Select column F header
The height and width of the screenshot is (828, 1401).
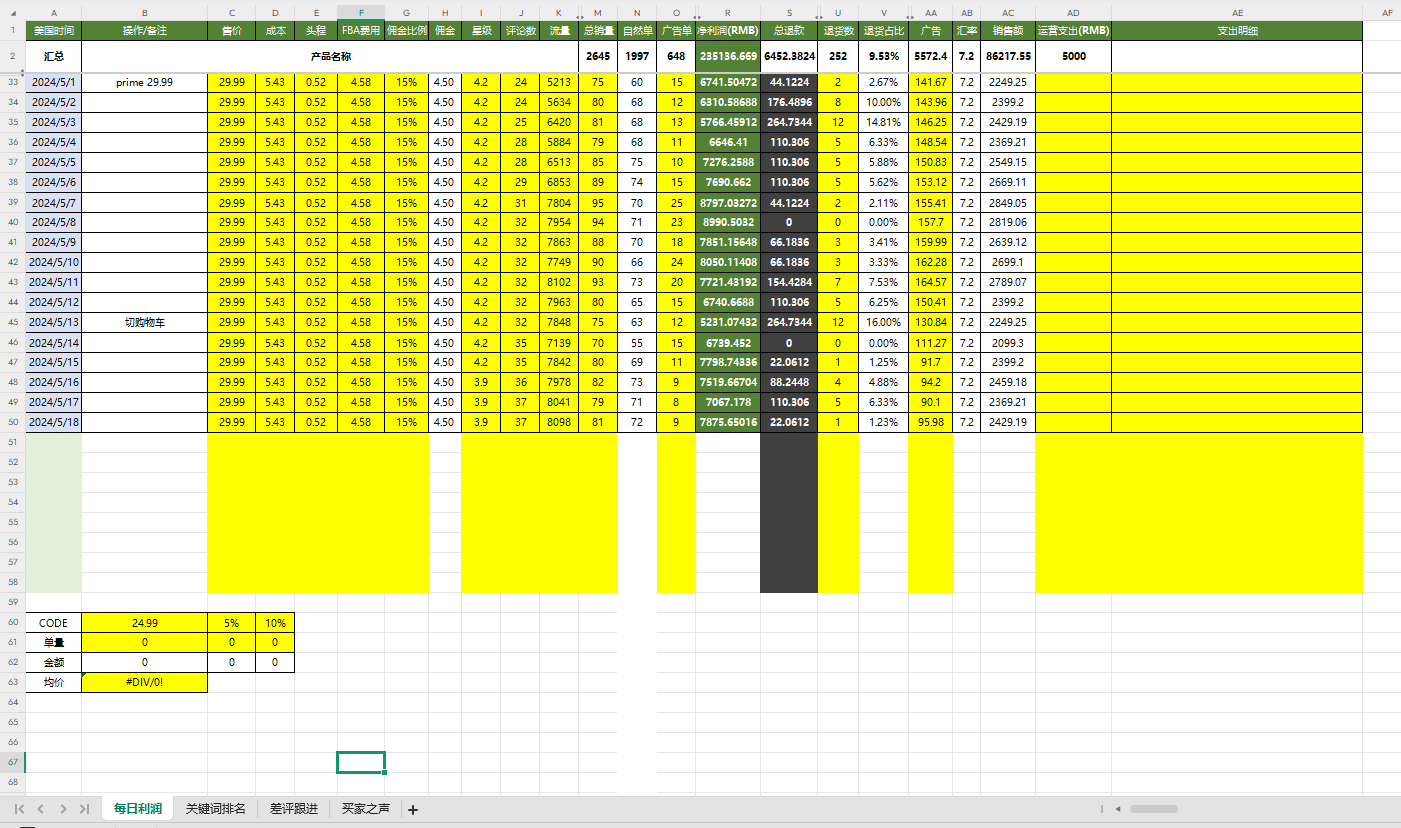coord(361,12)
